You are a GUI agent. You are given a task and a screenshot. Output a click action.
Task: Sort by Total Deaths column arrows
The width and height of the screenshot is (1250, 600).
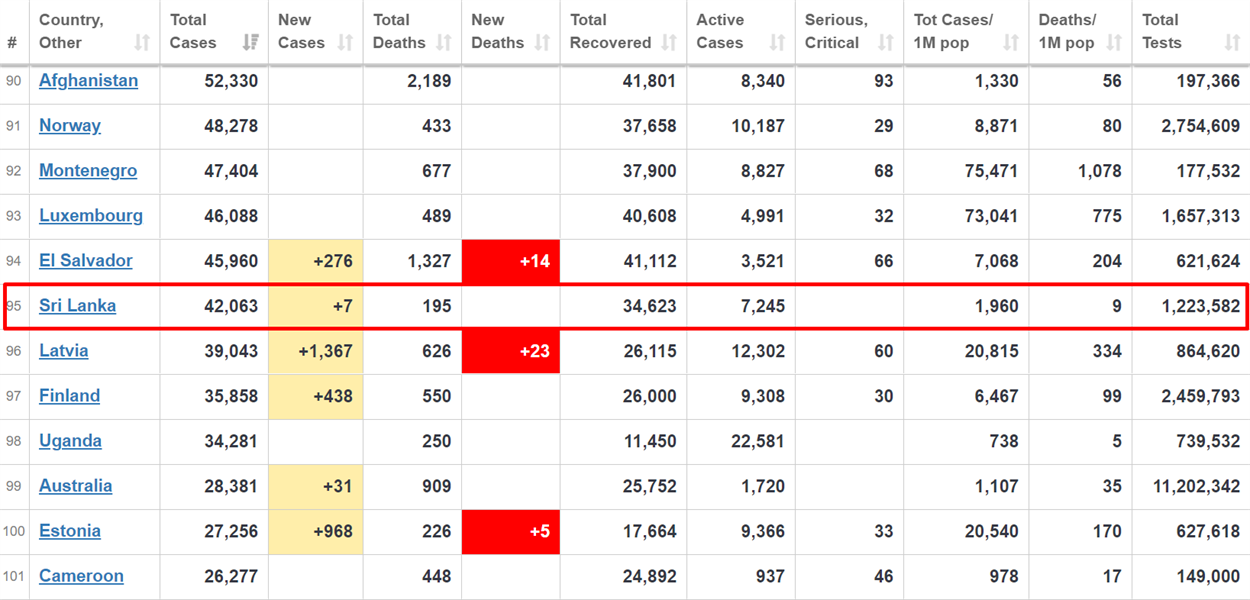point(444,43)
